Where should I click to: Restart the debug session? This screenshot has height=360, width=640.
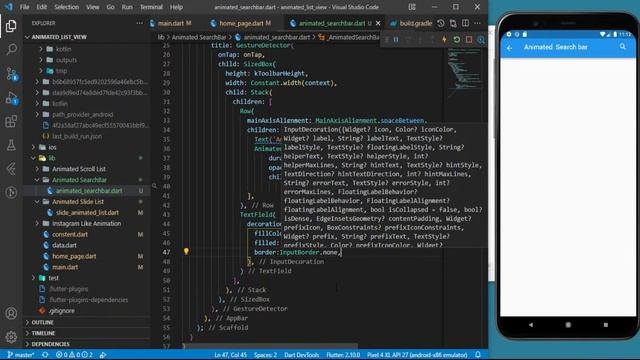point(456,40)
